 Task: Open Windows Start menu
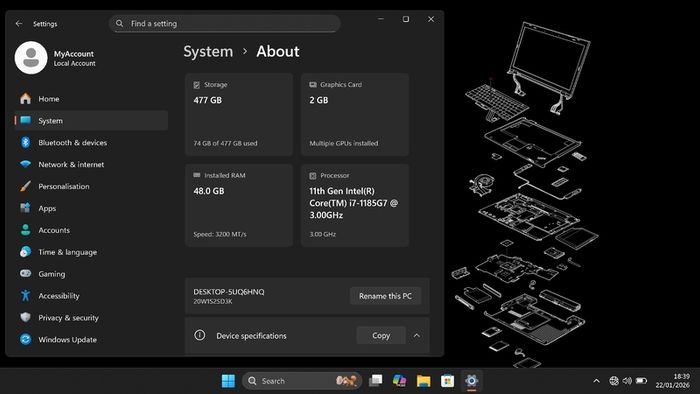click(x=228, y=381)
